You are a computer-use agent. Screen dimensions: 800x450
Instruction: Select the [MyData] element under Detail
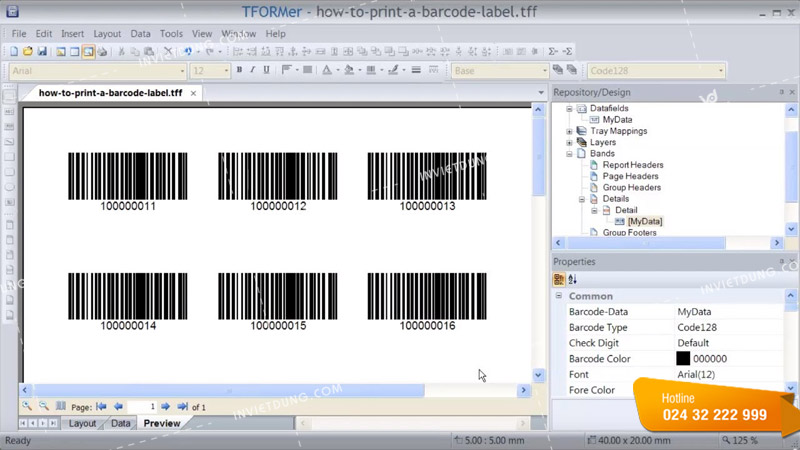point(645,221)
